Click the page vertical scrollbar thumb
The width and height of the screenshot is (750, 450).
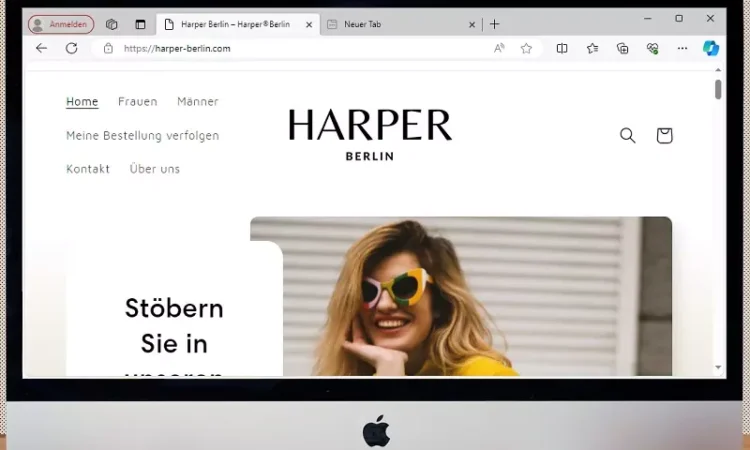pos(718,89)
